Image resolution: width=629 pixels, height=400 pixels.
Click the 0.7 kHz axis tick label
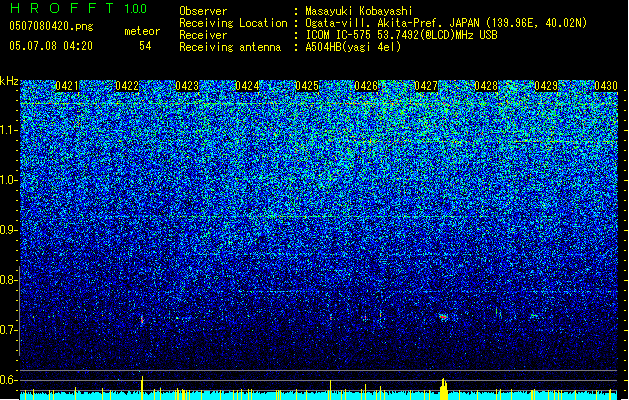pos(8,330)
